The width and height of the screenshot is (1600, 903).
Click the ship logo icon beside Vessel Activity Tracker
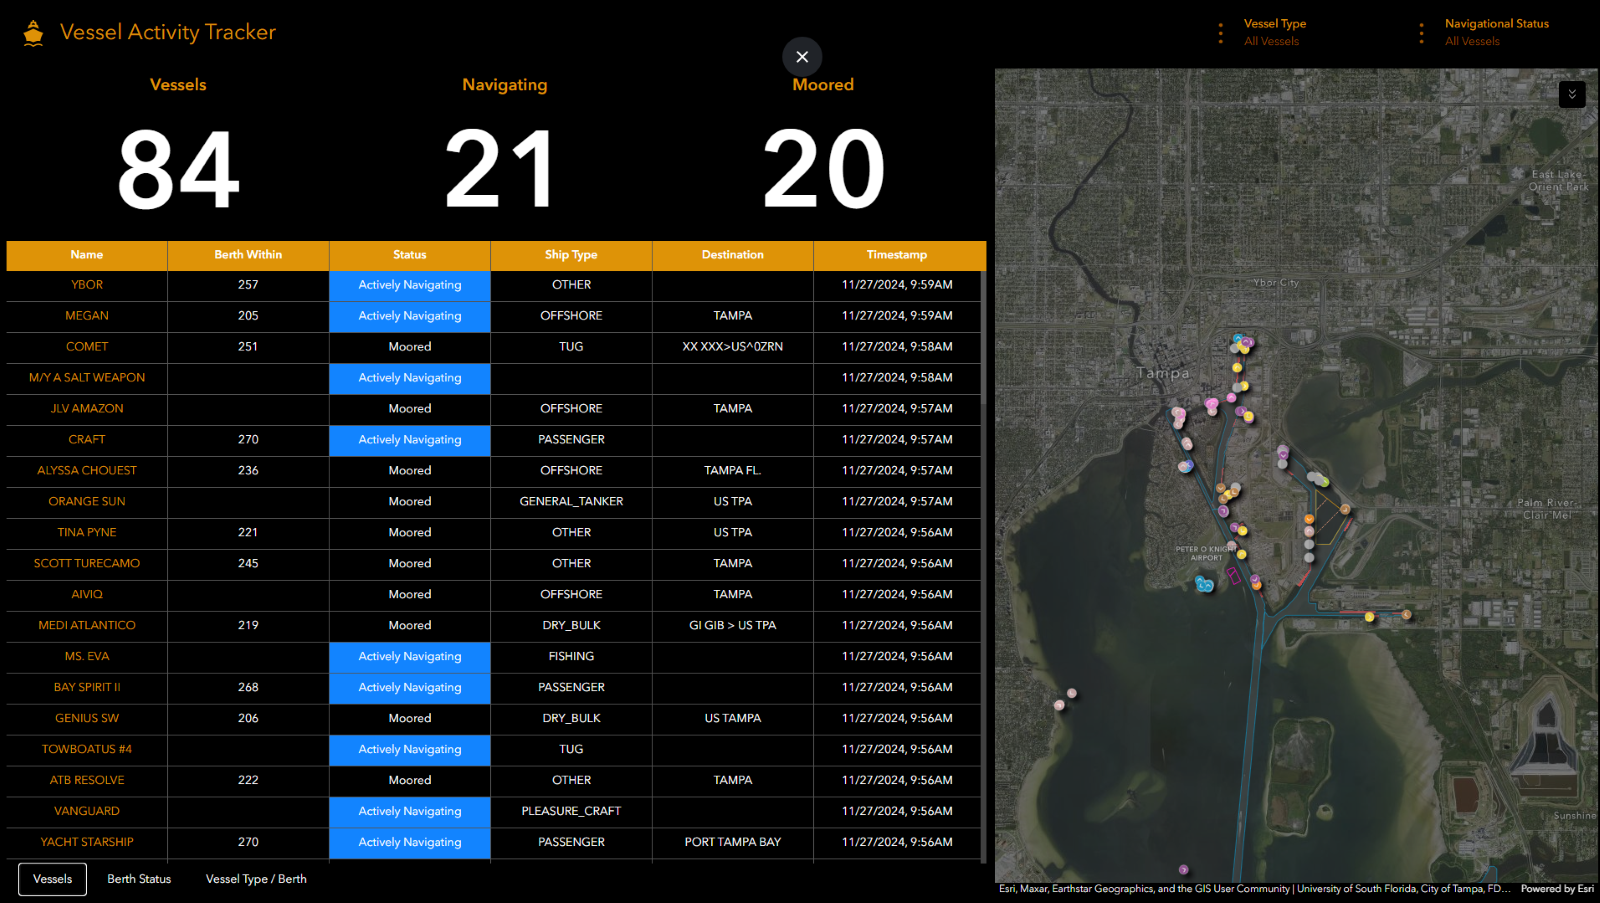(33, 33)
